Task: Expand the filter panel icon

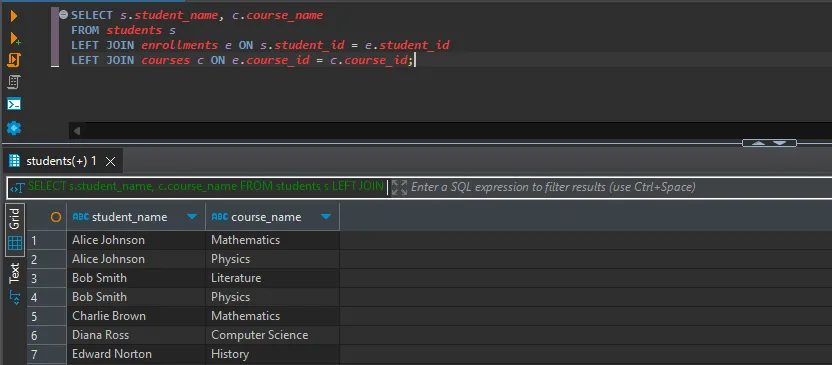Action: 399,187
